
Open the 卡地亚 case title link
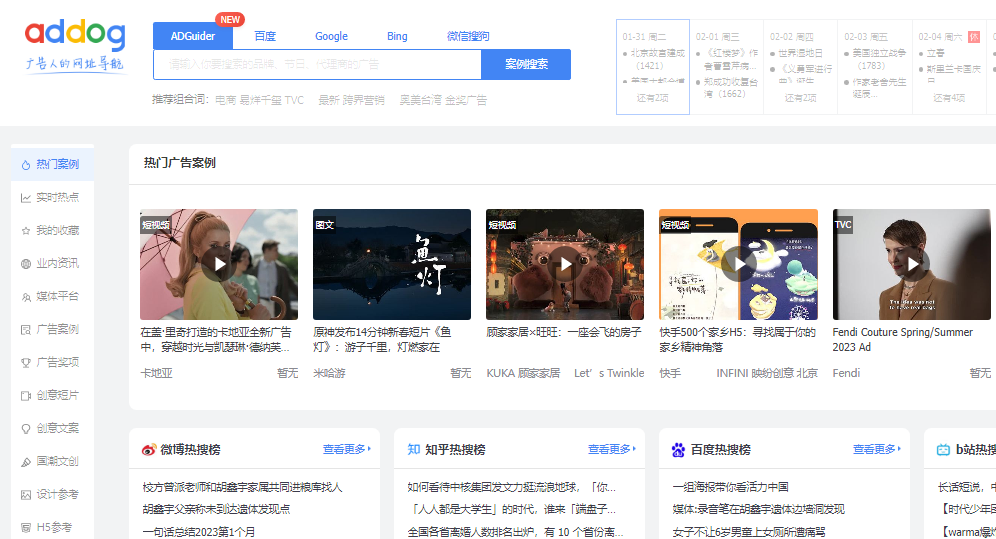216,340
